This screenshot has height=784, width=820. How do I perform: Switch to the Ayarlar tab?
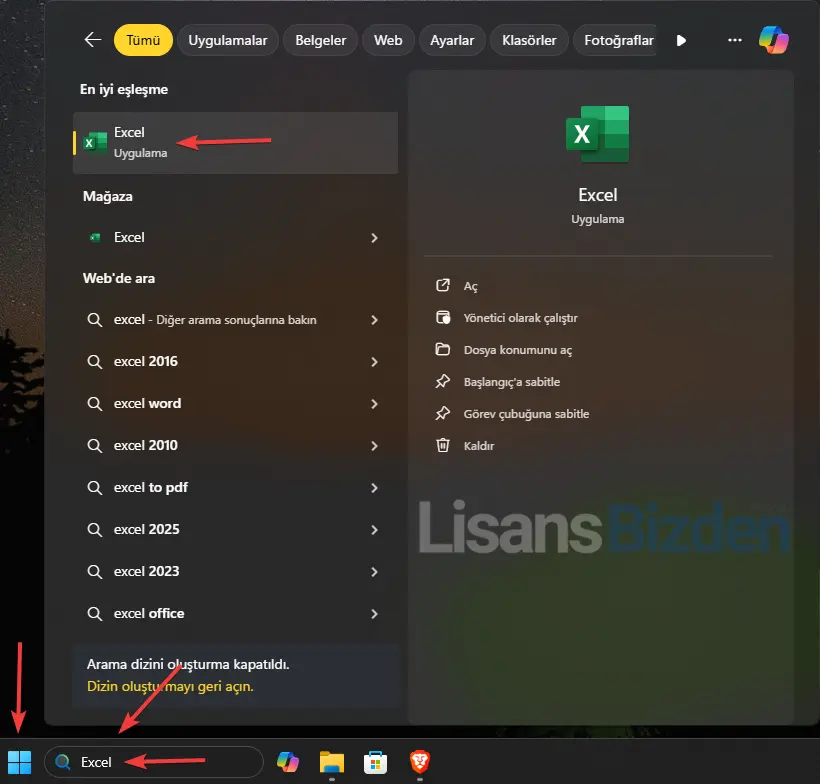point(452,40)
